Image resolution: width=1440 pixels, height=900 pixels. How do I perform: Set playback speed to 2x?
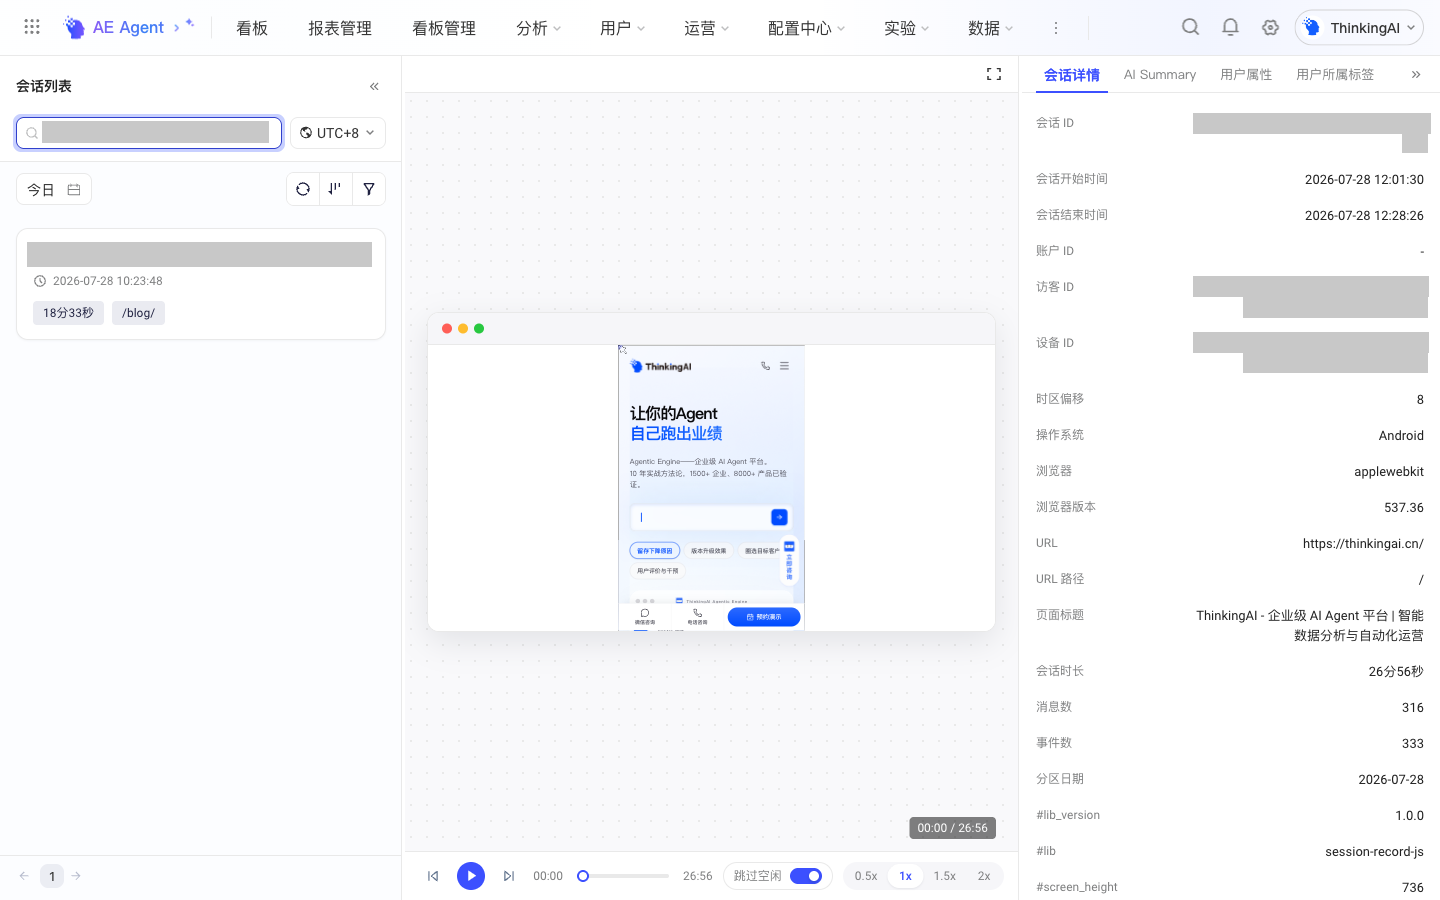(x=984, y=876)
